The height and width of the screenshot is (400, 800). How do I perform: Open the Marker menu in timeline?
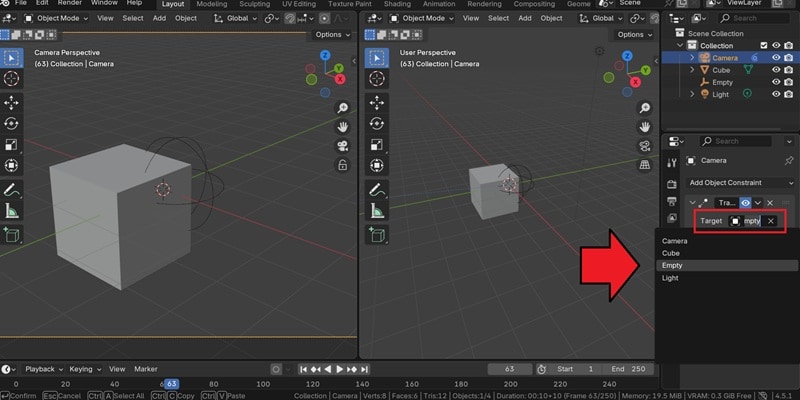146,369
